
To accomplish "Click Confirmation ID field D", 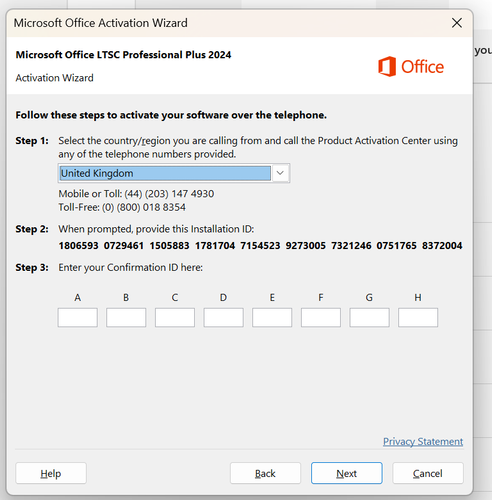I will coord(223,317).
